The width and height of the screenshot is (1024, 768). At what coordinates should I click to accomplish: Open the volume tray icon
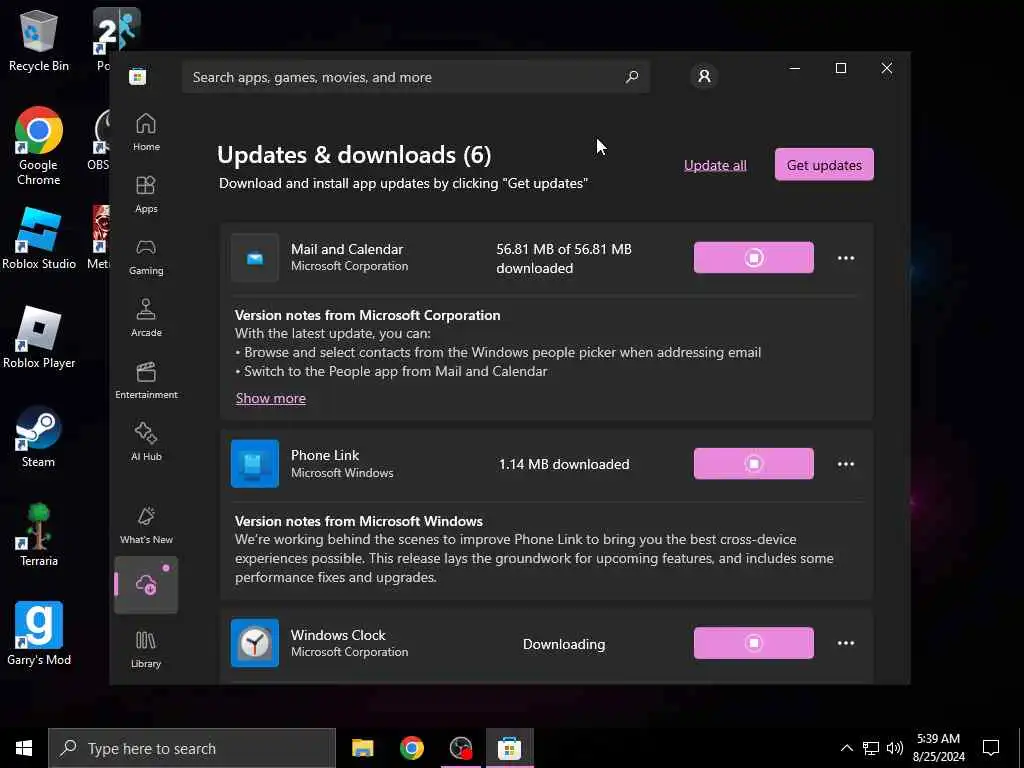coord(895,748)
